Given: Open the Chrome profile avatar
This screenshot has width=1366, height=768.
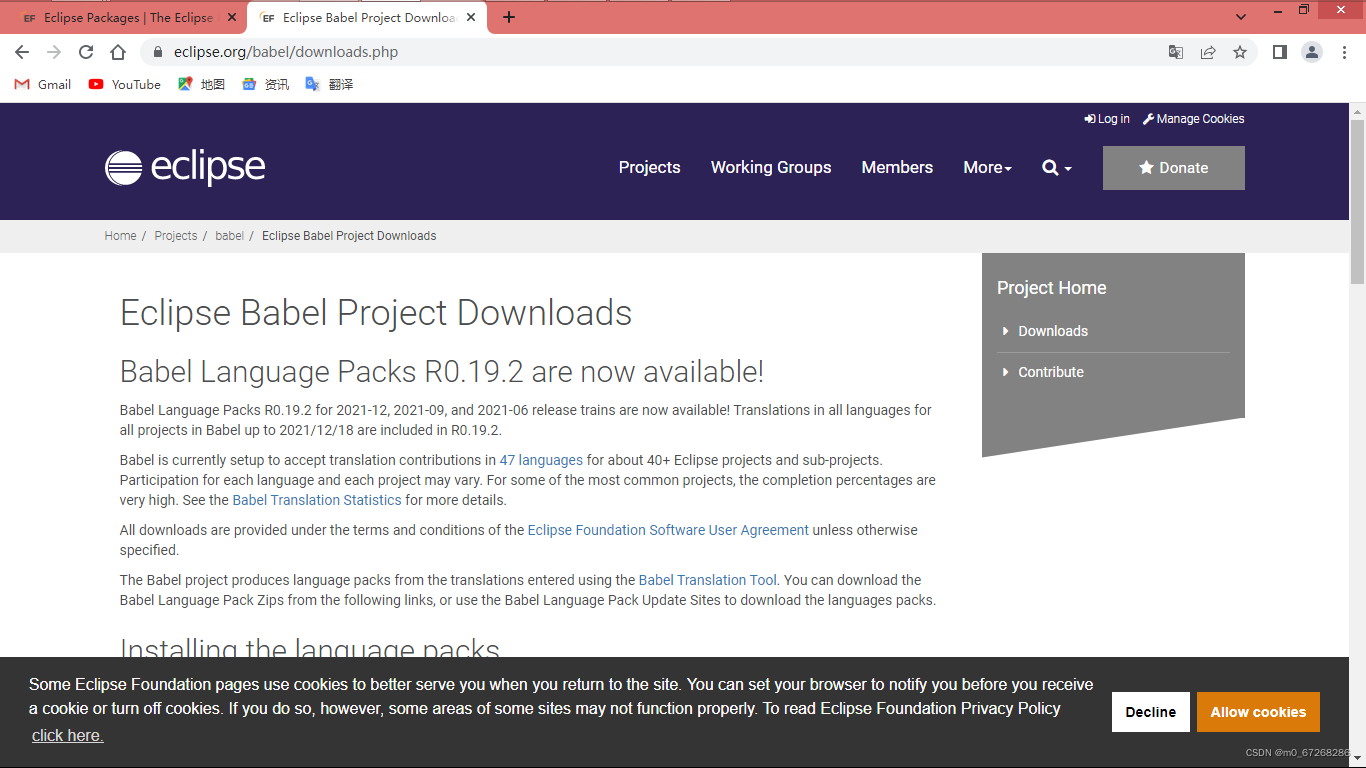Looking at the screenshot, I should [1312, 52].
